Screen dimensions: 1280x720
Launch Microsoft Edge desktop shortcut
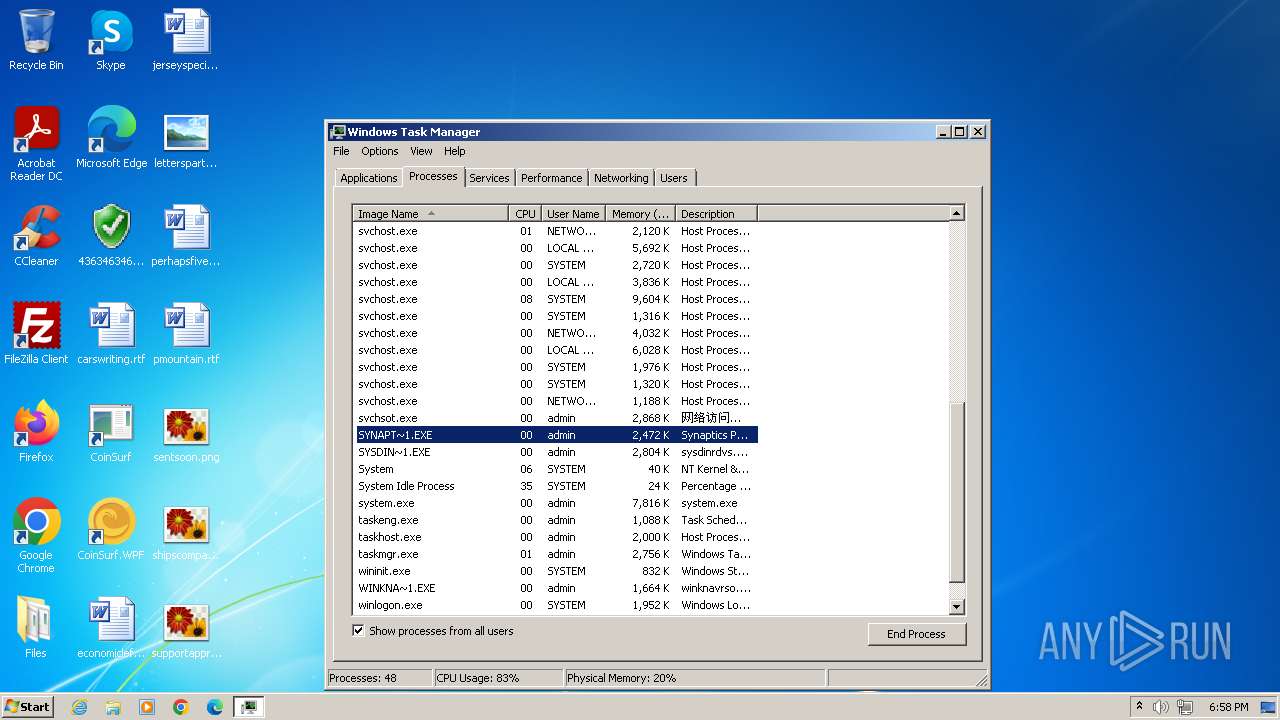(x=111, y=138)
